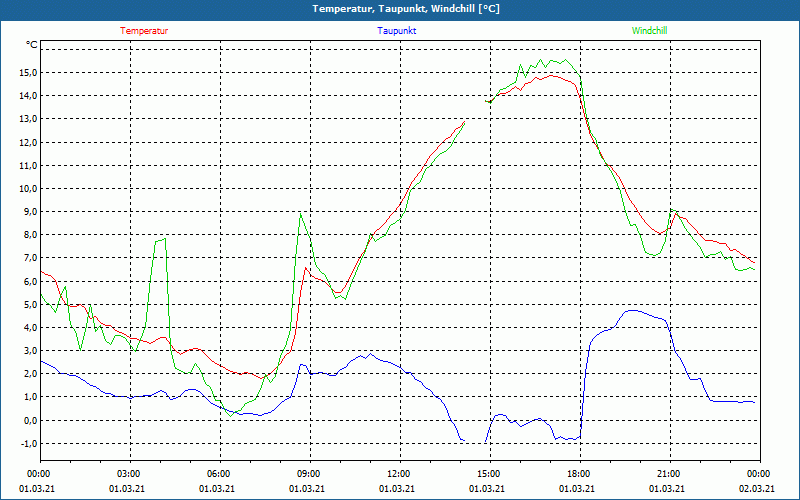Click the '°C' unit label on the axis
800x500 pixels.
(x=31, y=45)
